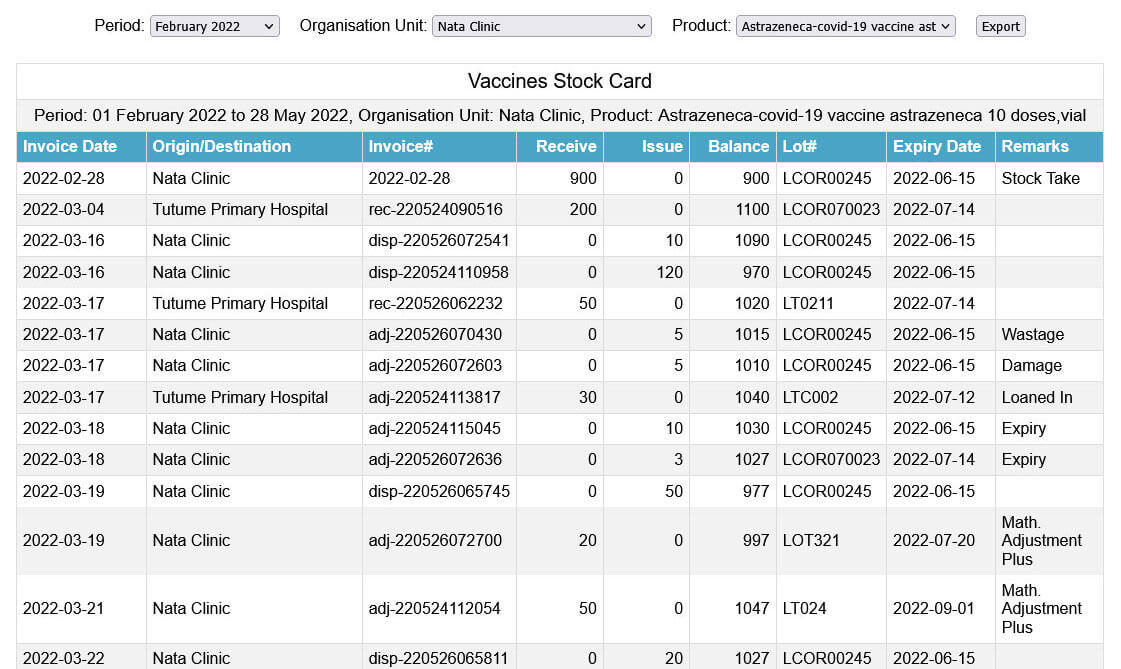
Task: Click the period summary line of the stock card
Action: click(560, 116)
